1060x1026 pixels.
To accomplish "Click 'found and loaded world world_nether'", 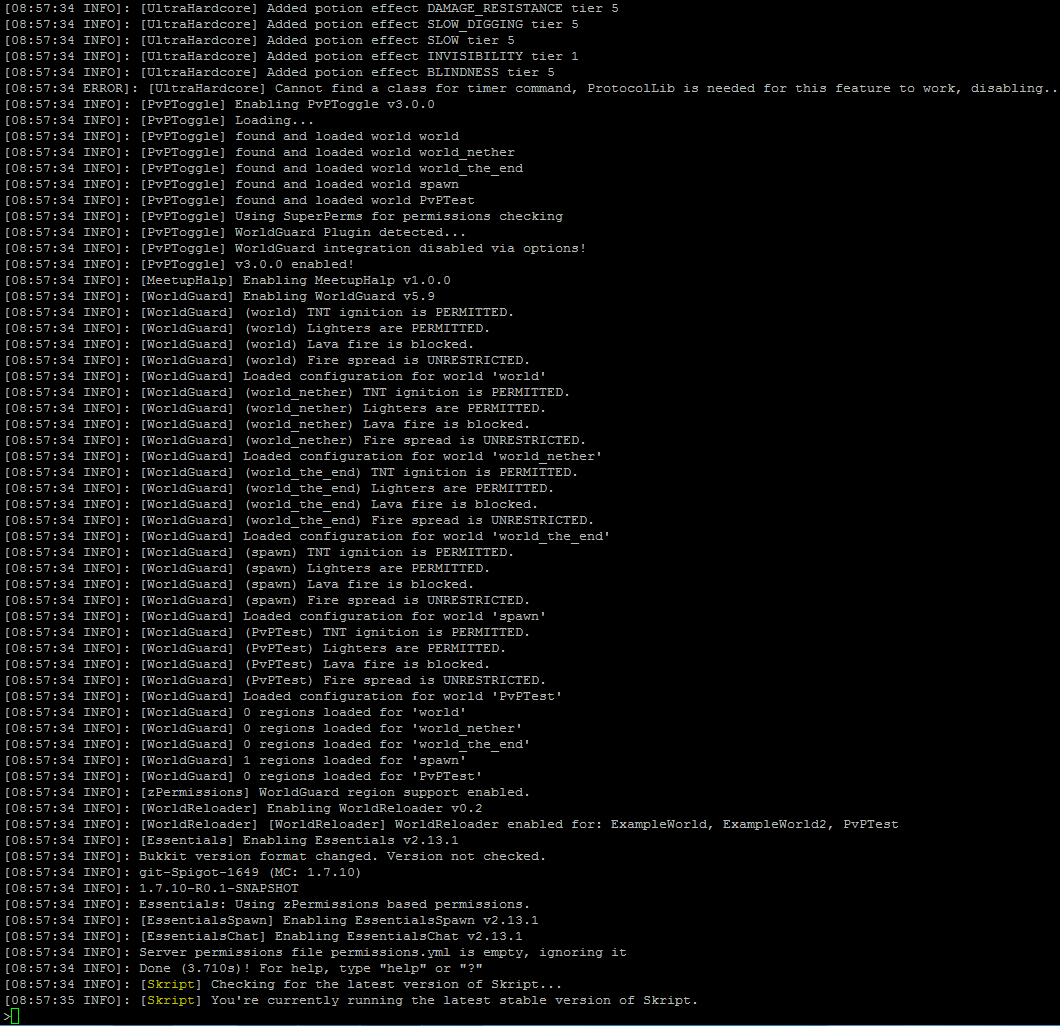I will point(375,153).
